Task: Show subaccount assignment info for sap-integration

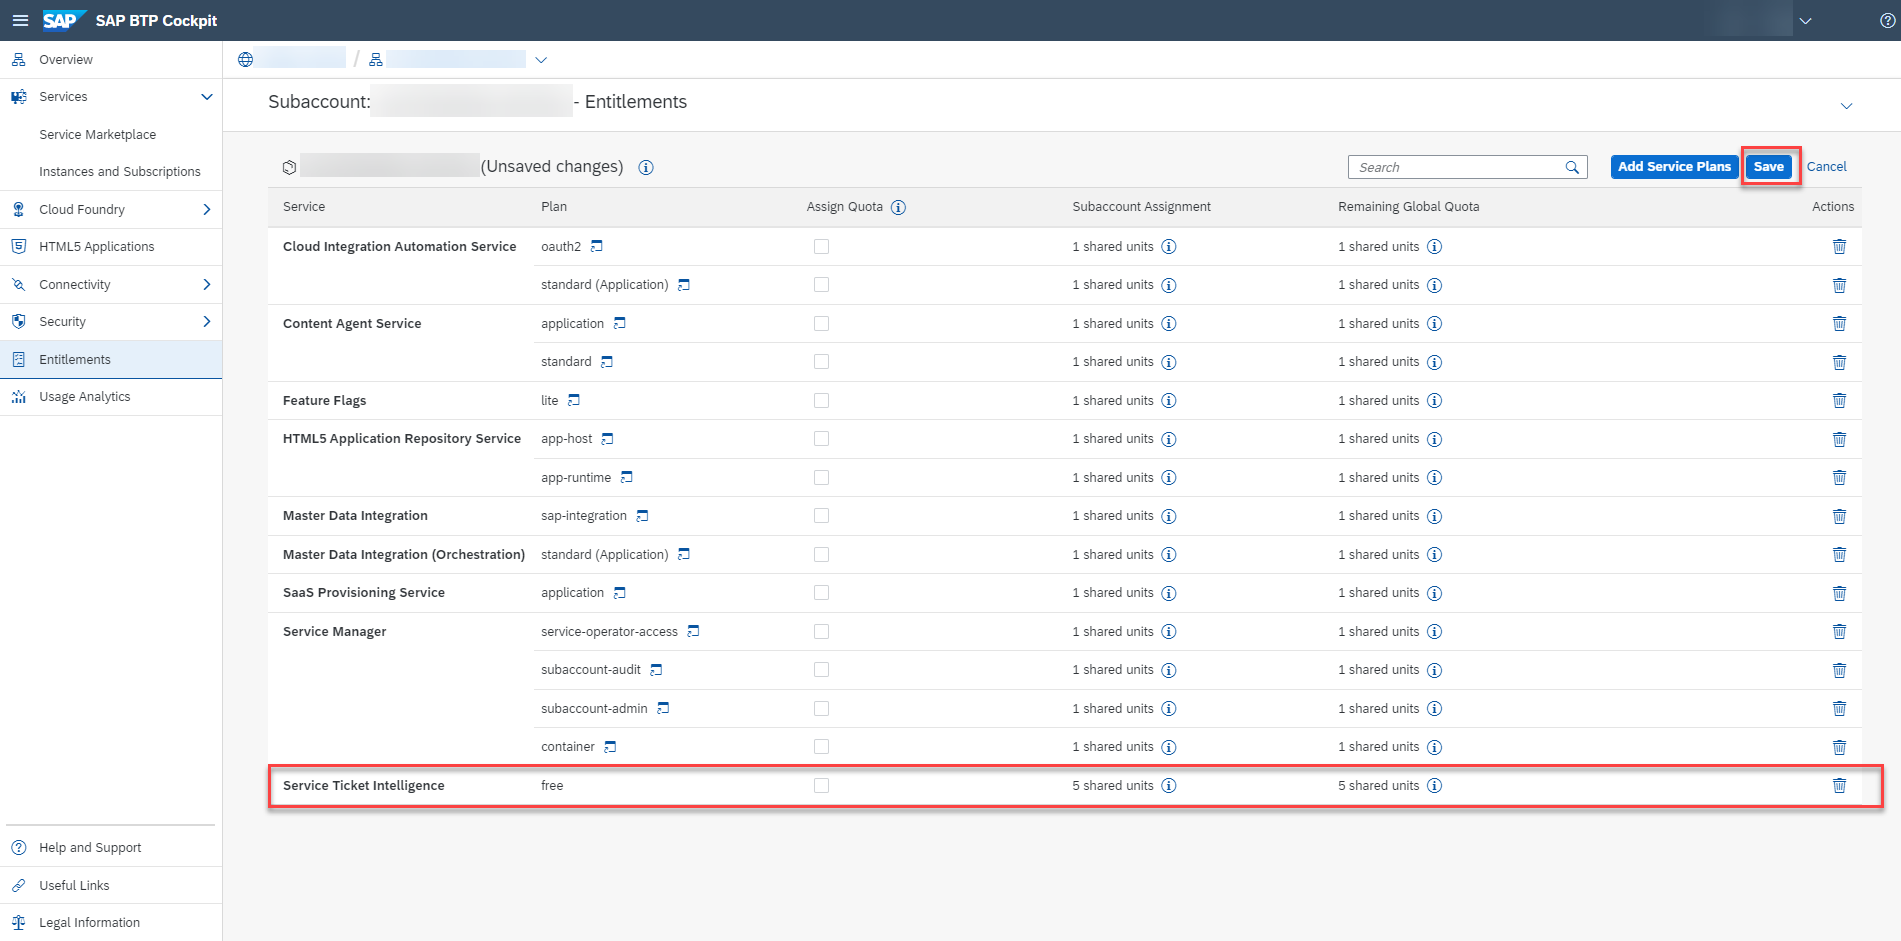Action: (1168, 516)
